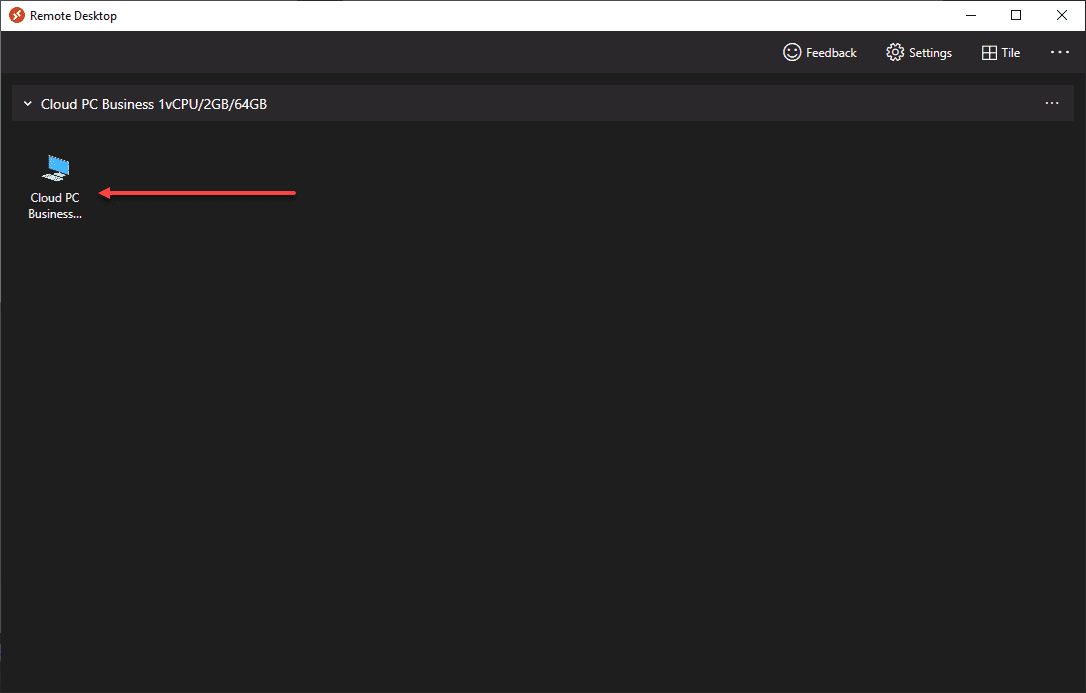Select the blue monitor icon for the Cloud PC
1086x693 pixels.
(x=55, y=168)
